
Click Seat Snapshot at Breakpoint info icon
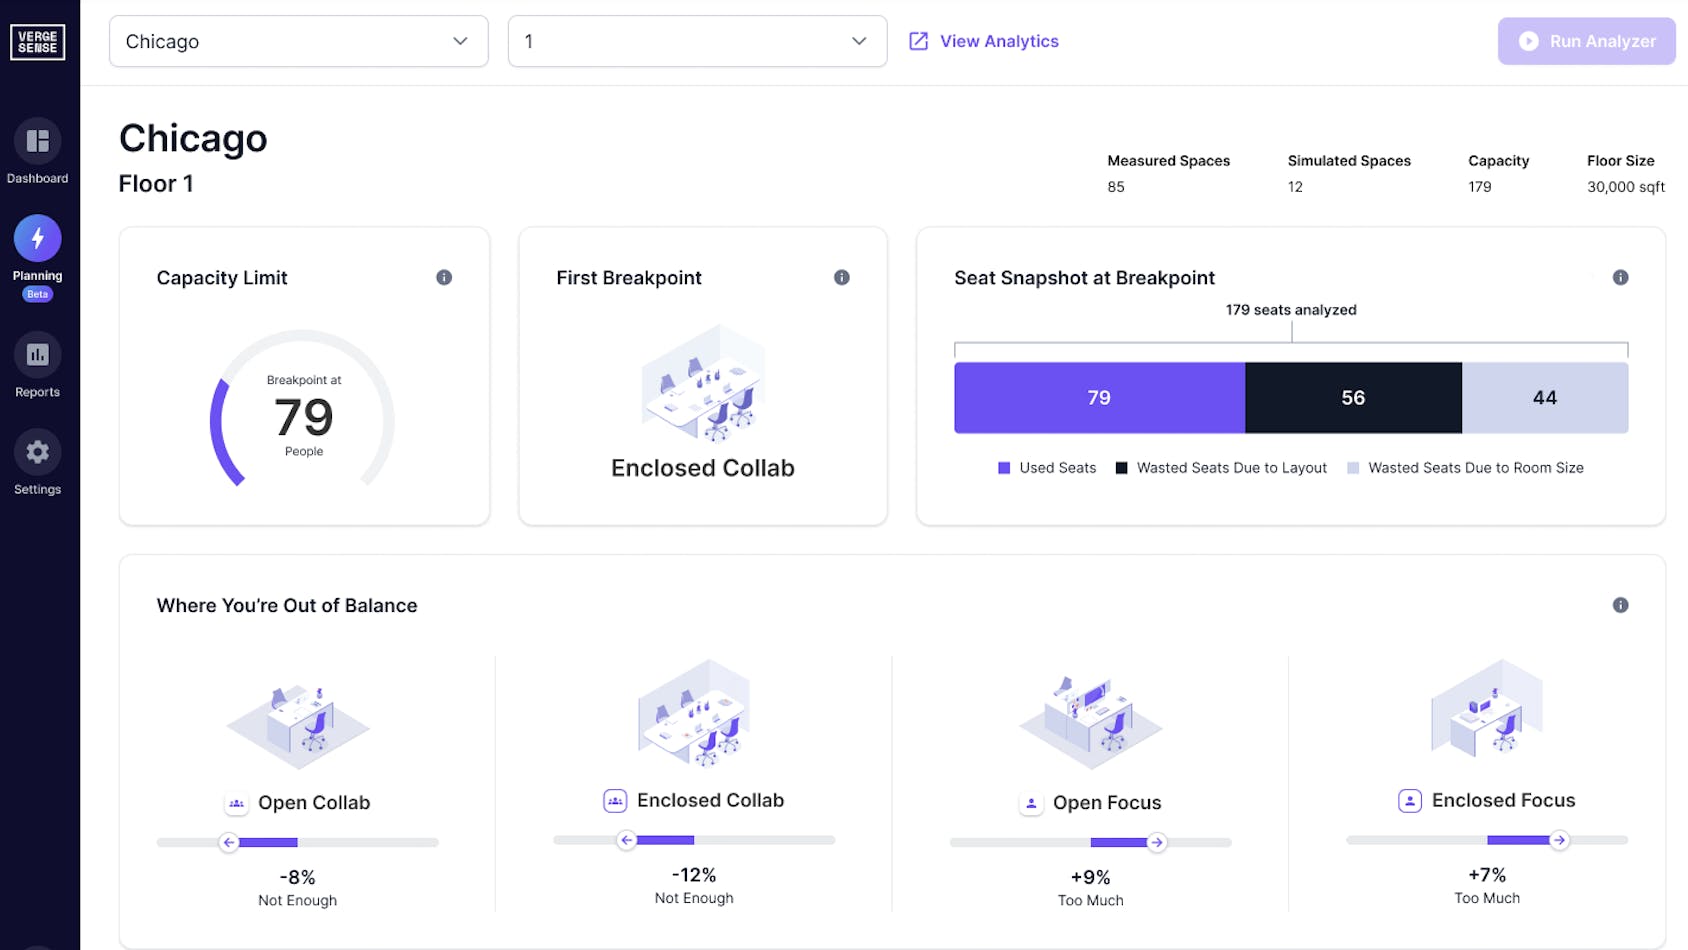click(1620, 278)
